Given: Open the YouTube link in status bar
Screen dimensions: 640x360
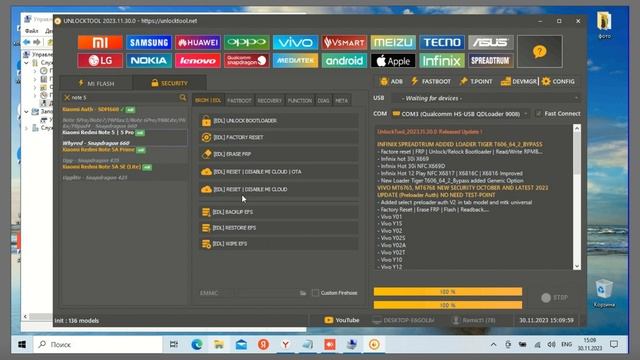Looking at the screenshot, I should [x=342, y=320].
